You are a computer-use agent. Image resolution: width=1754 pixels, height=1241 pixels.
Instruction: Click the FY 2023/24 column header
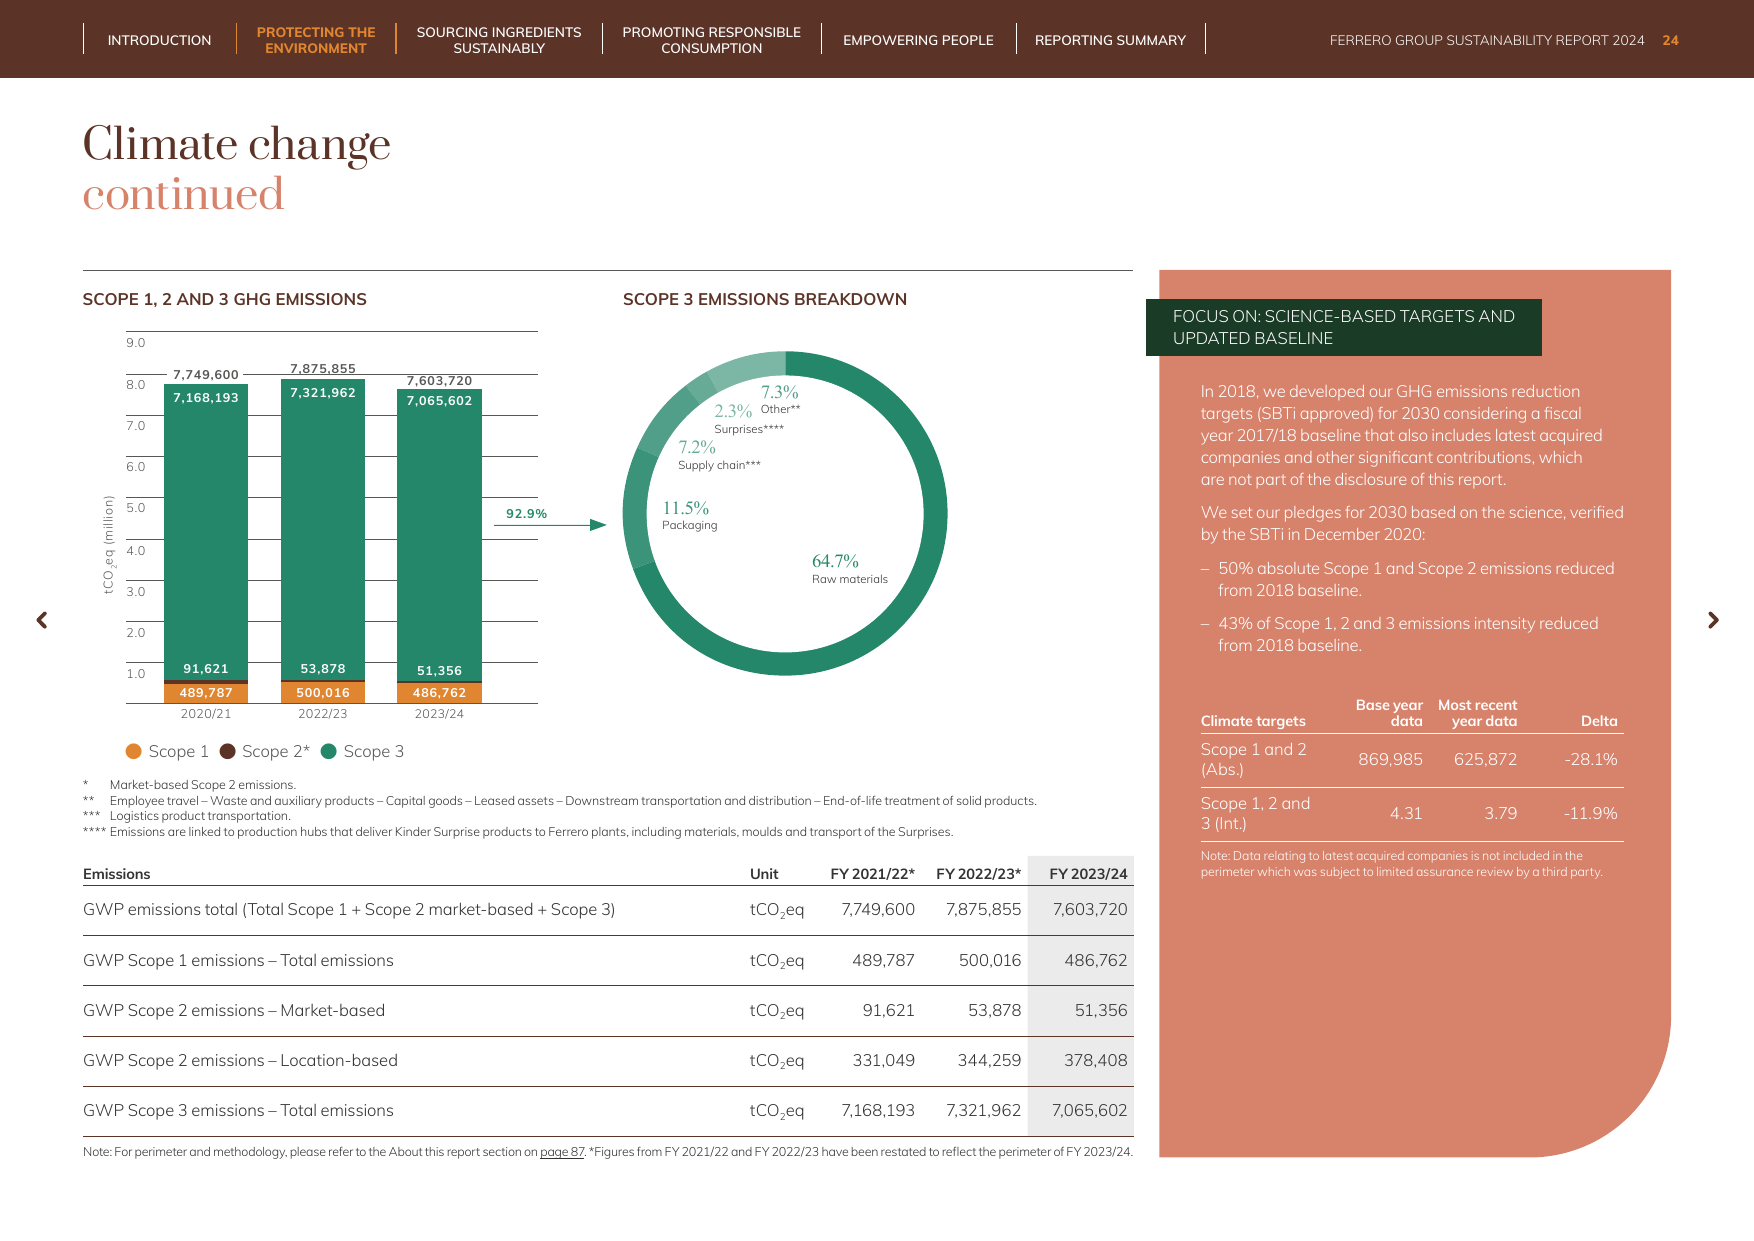(1088, 874)
